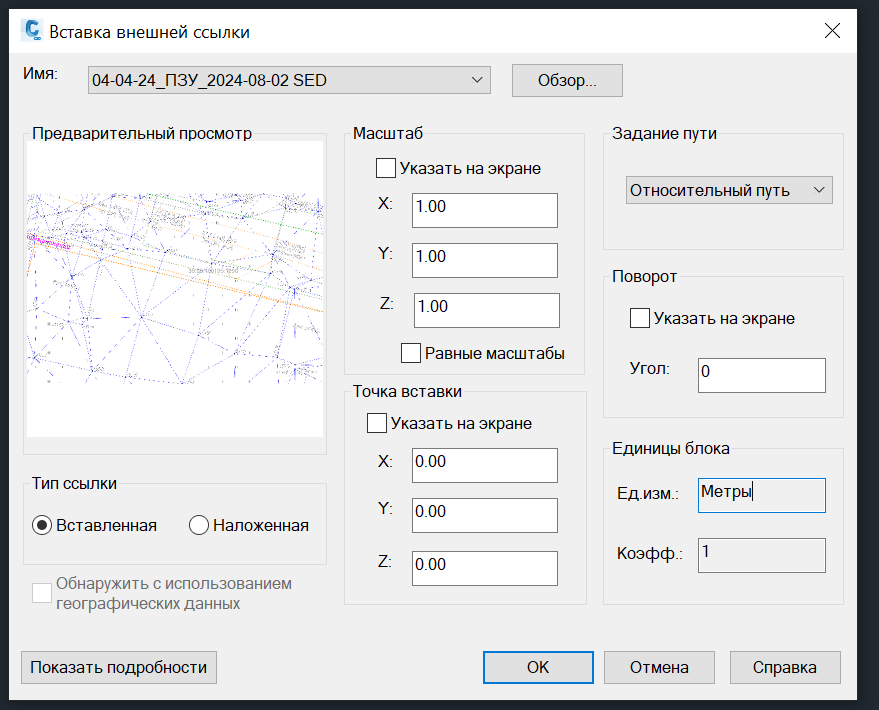Close the Вставка внешней ссылки dialog
This screenshot has width=879, height=710.
[832, 30]
